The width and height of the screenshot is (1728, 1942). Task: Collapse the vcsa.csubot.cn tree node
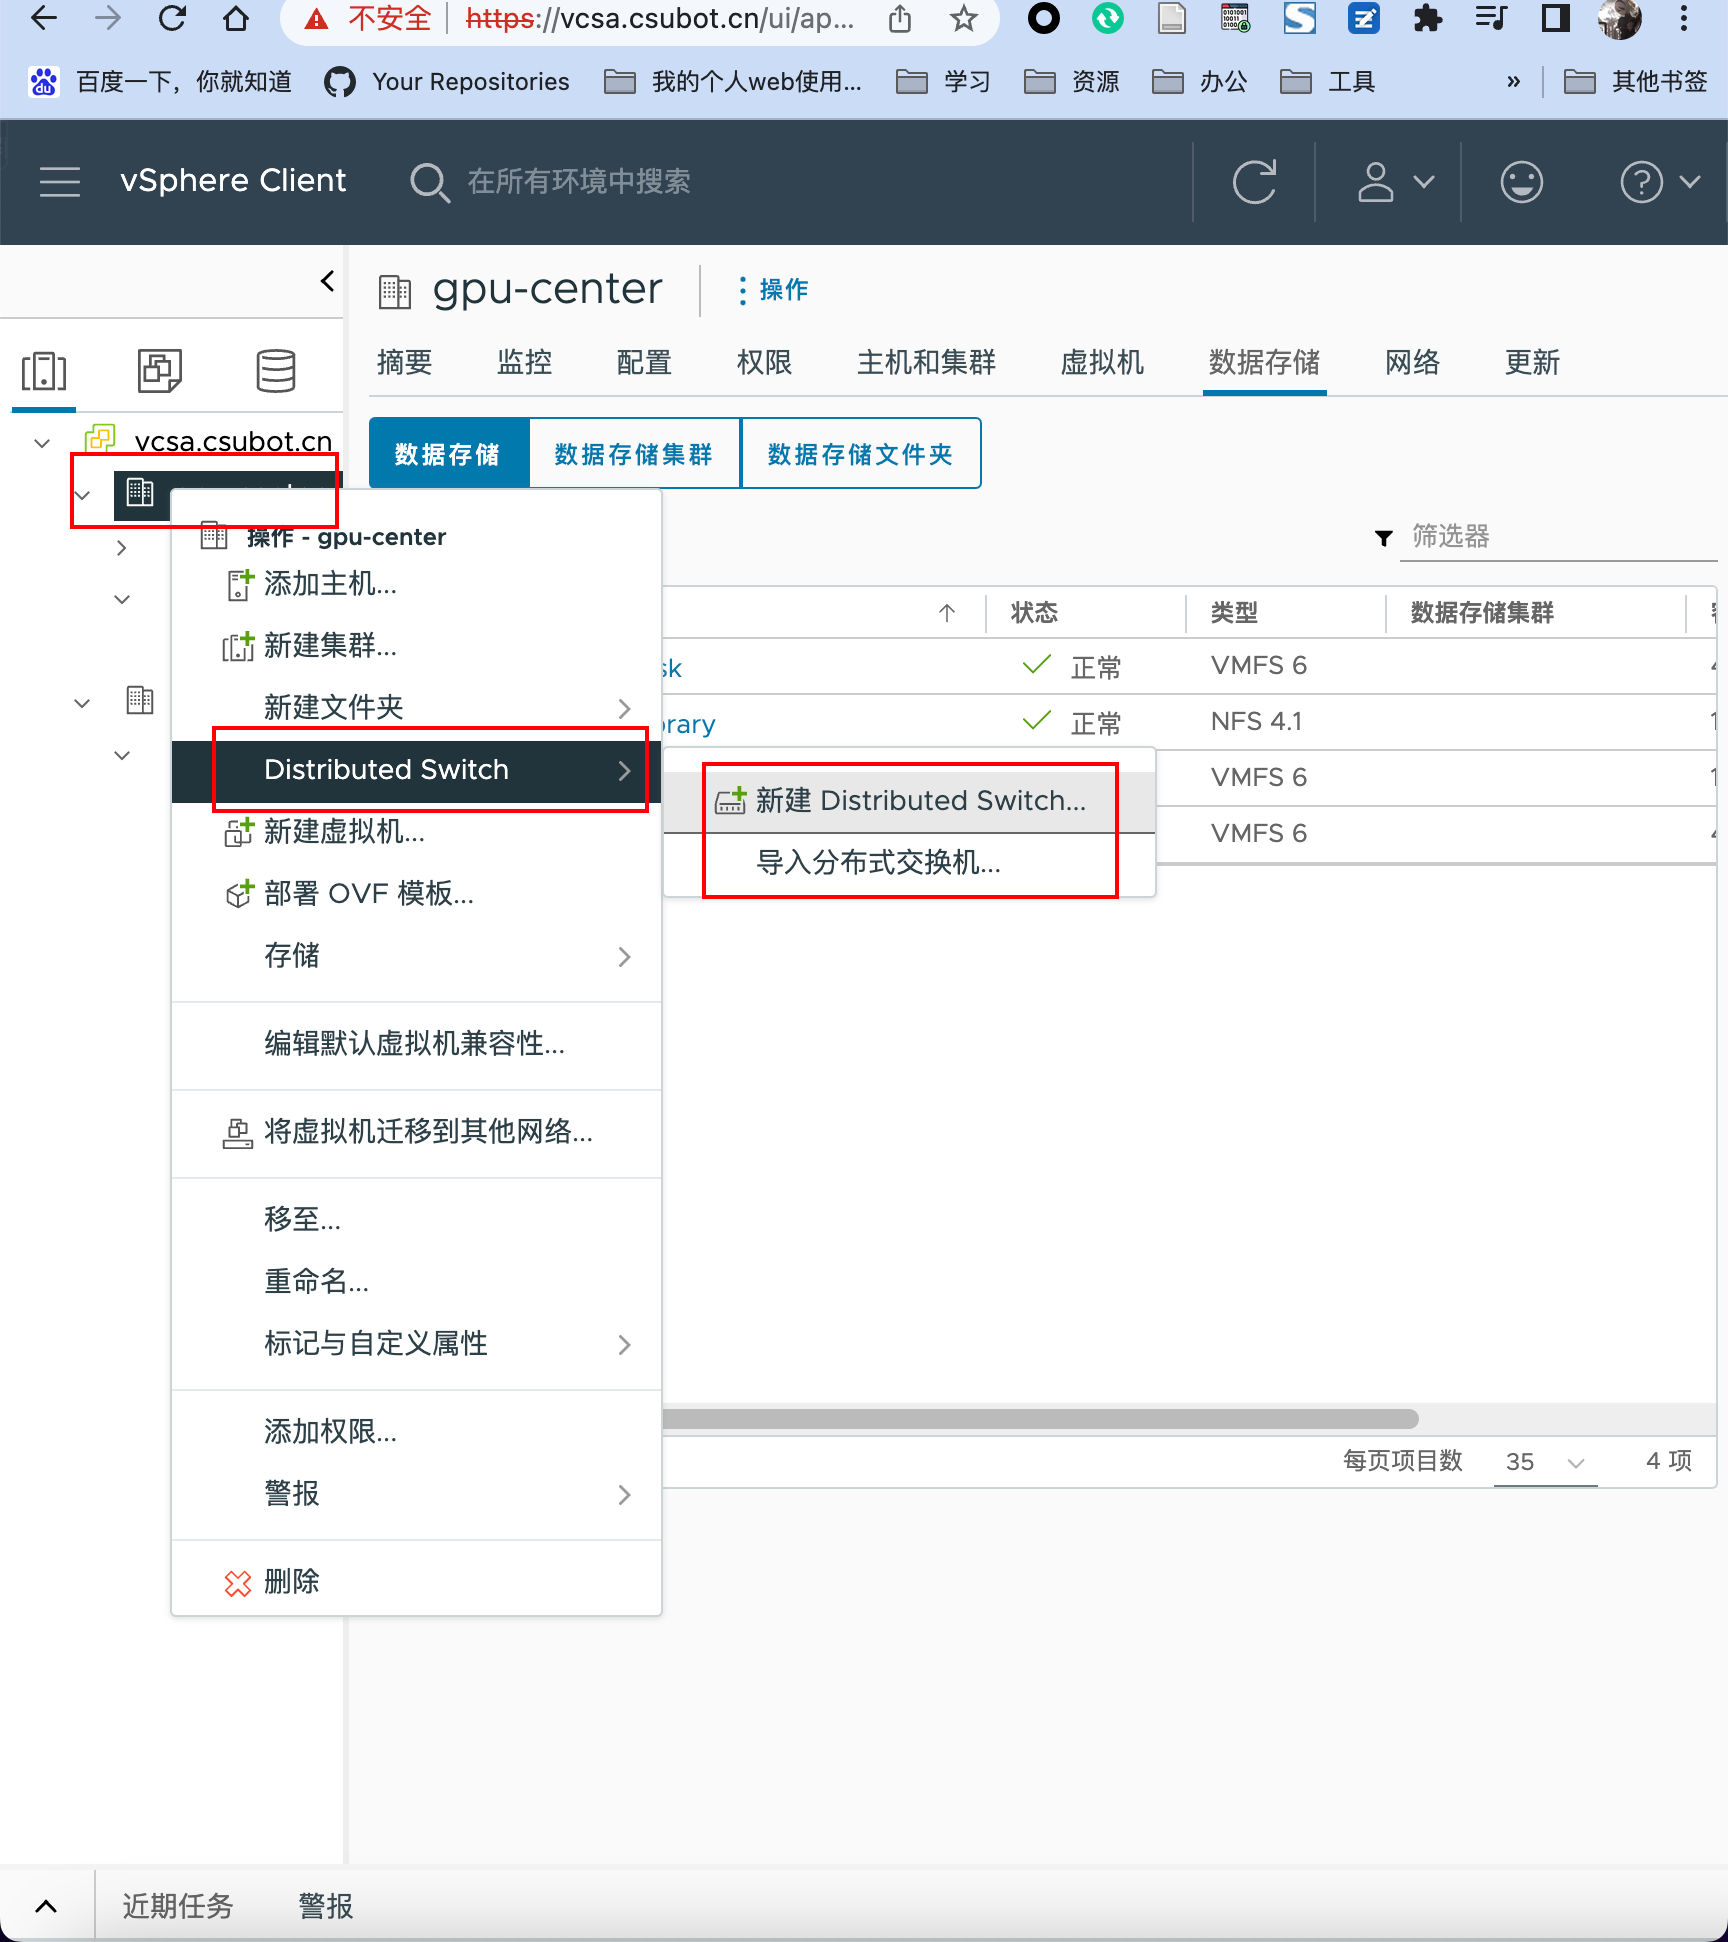[x=42, y=442]
